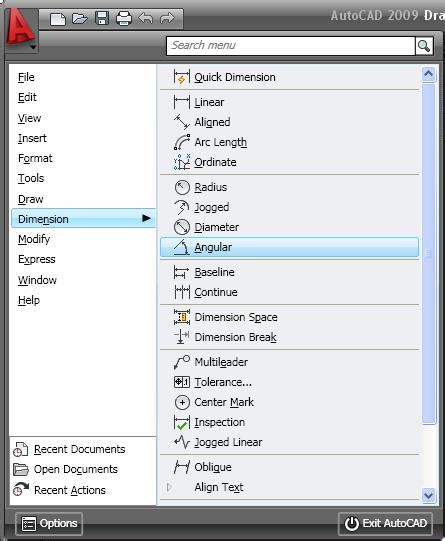Image resolution: width=445 pixels, height=541 pixels.
Task: Expand the Dimension submenu arrow
Action: pyautogui.click(x=146, y=218)
